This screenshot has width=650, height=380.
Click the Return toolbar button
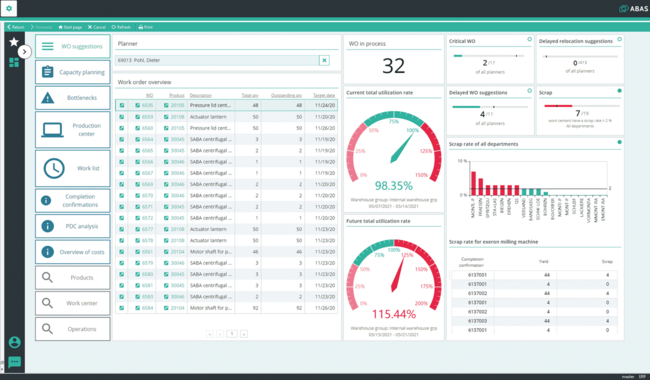pyautogui.click(x=16, y=27)
